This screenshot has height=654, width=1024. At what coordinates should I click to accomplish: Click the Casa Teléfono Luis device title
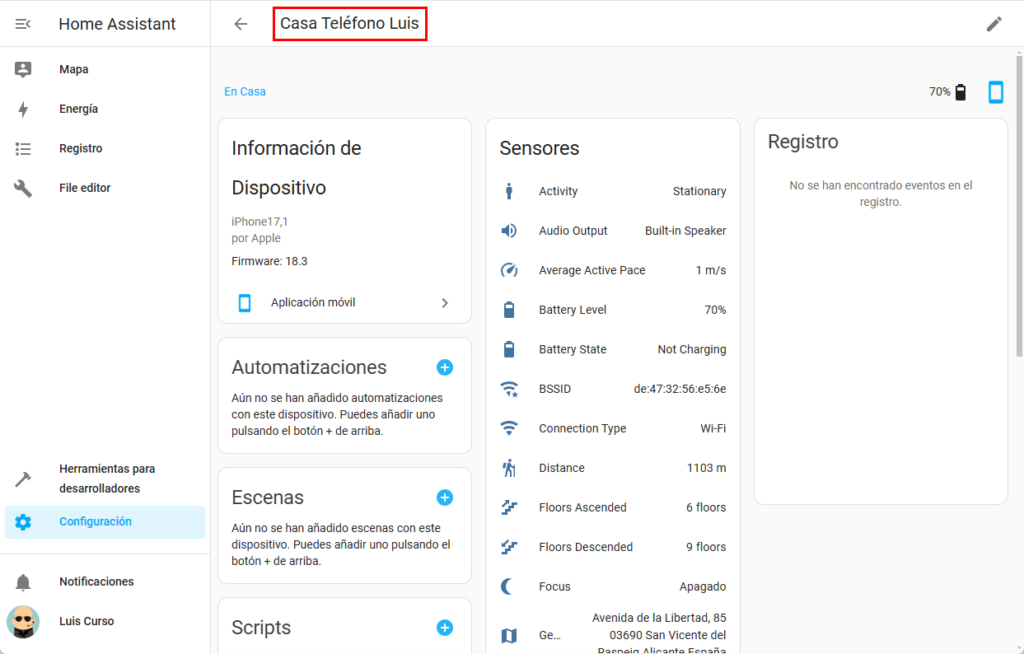coord(349,24)
